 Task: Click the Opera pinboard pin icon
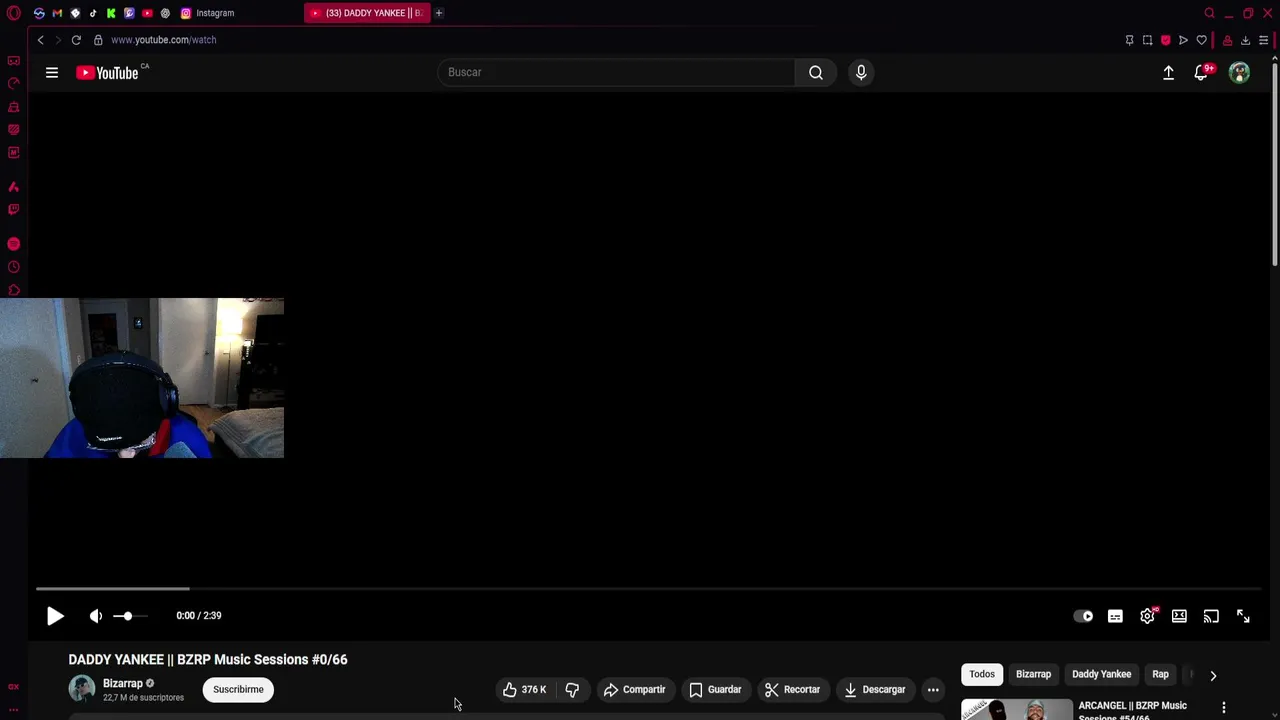point(1130,40)
